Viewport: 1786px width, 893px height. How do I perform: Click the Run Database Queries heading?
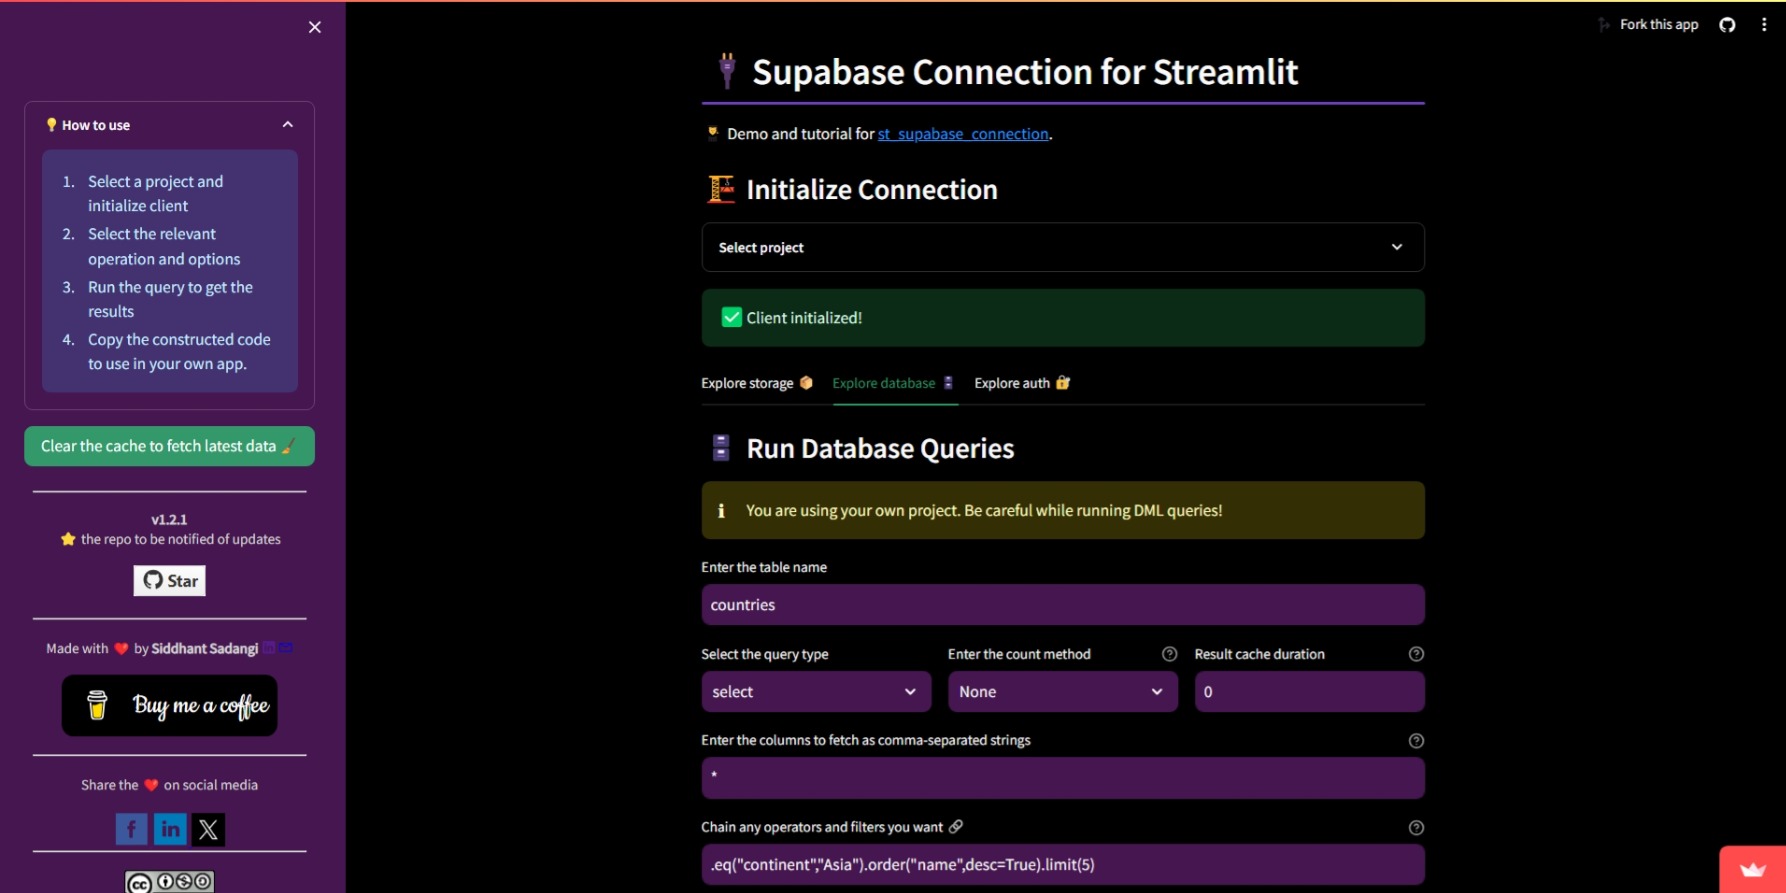880,449
